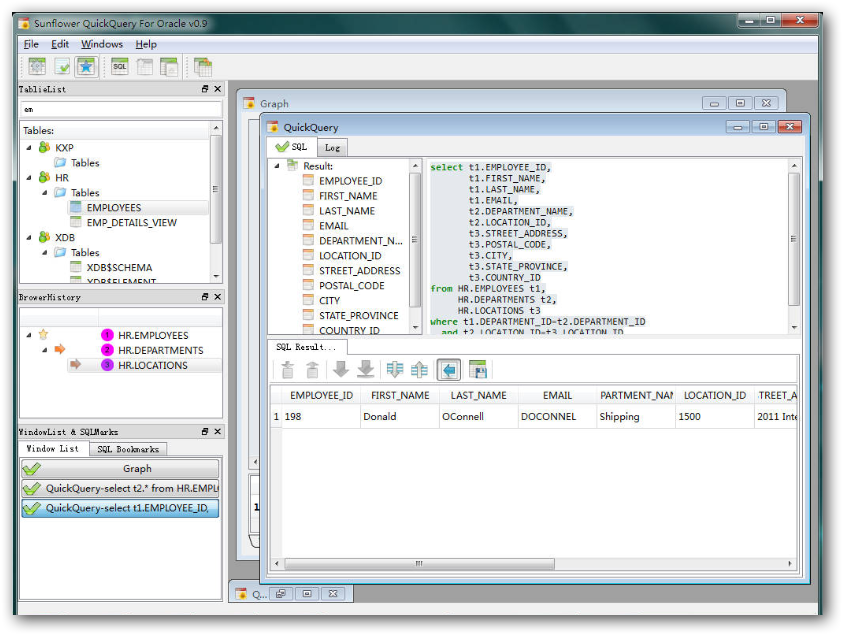
Task: Float the TableList panel
Action: [x=205, y=89]
